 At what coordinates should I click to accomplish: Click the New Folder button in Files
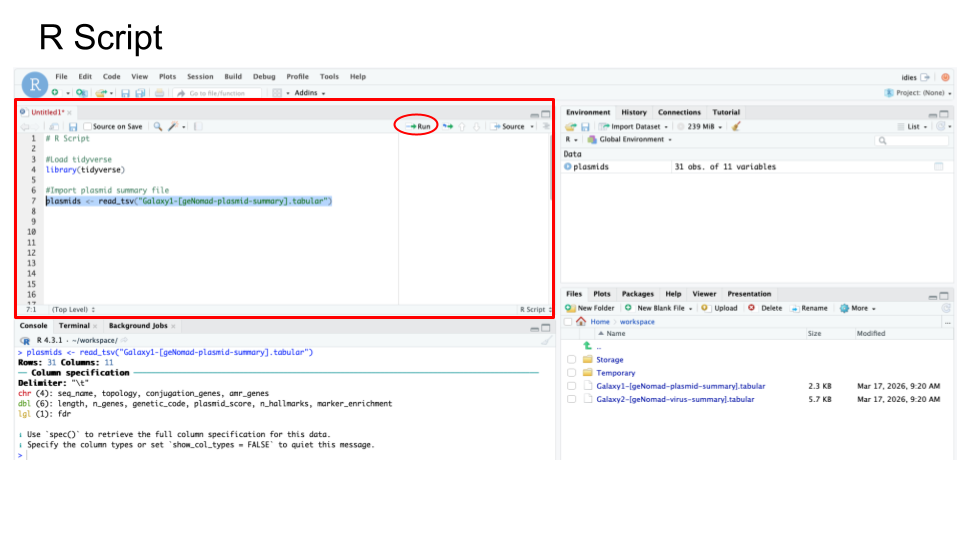[591, 308]
